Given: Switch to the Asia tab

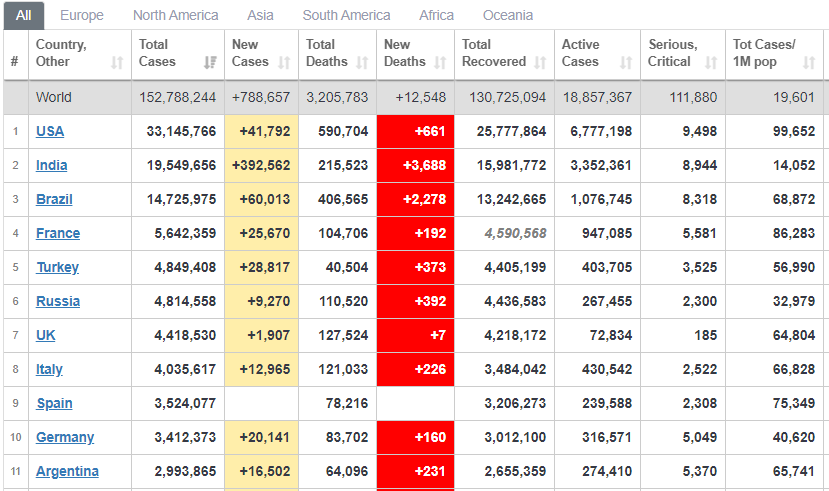Looking at the screenshot, I should [x=261, y=15].
